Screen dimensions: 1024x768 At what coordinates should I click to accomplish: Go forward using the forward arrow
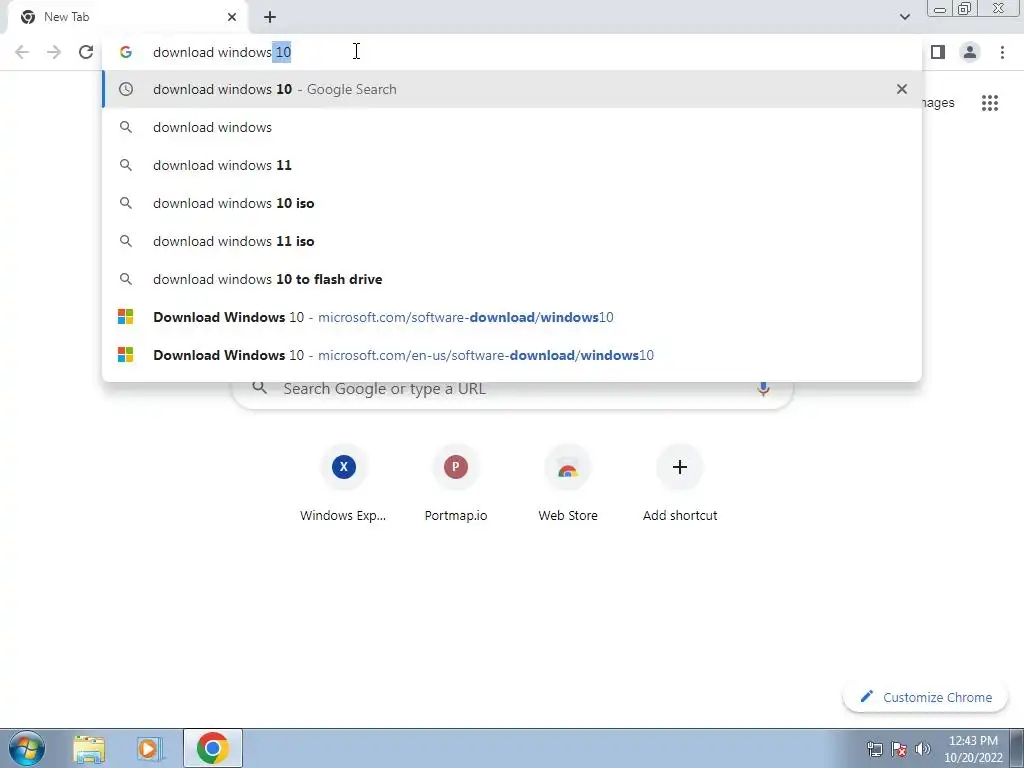54,52
